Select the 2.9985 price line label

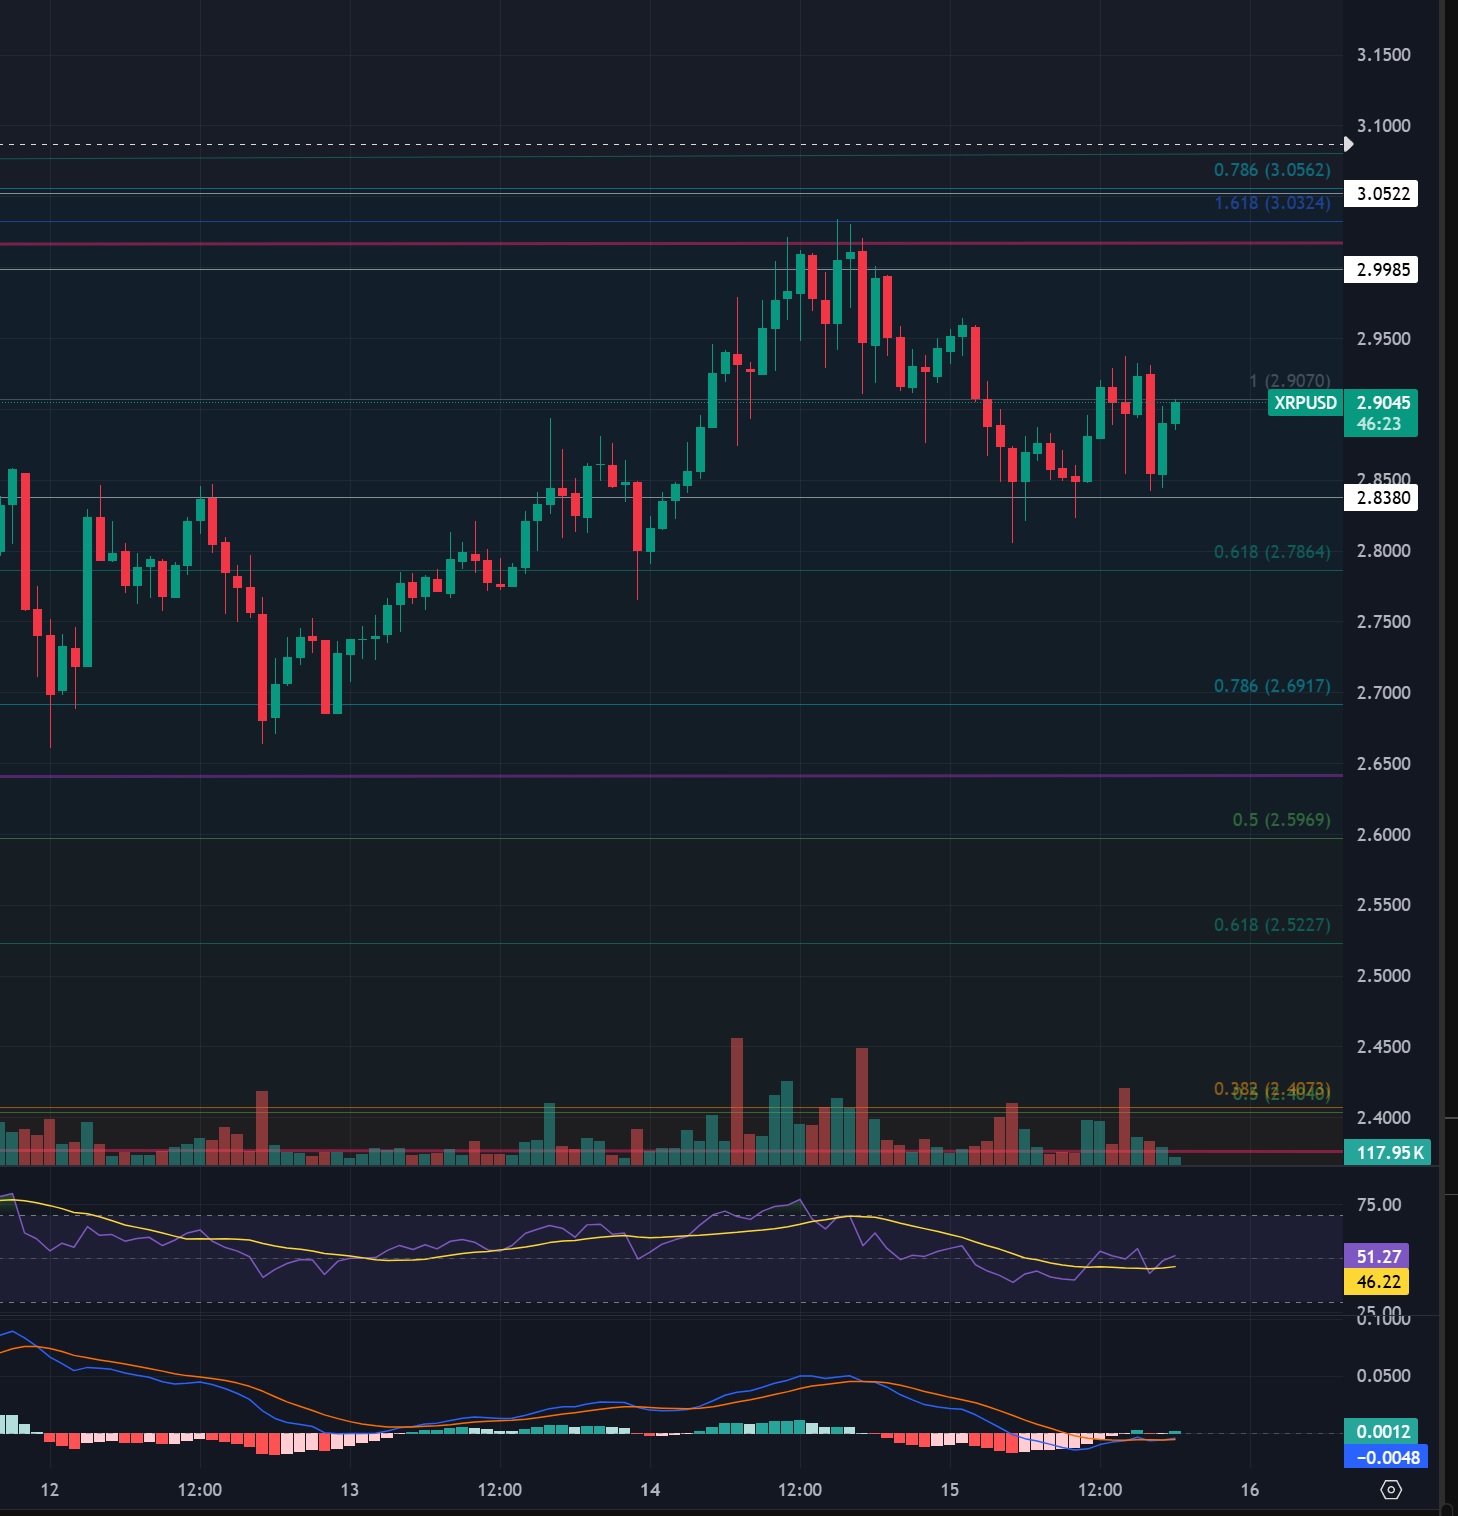point(1382,270)
